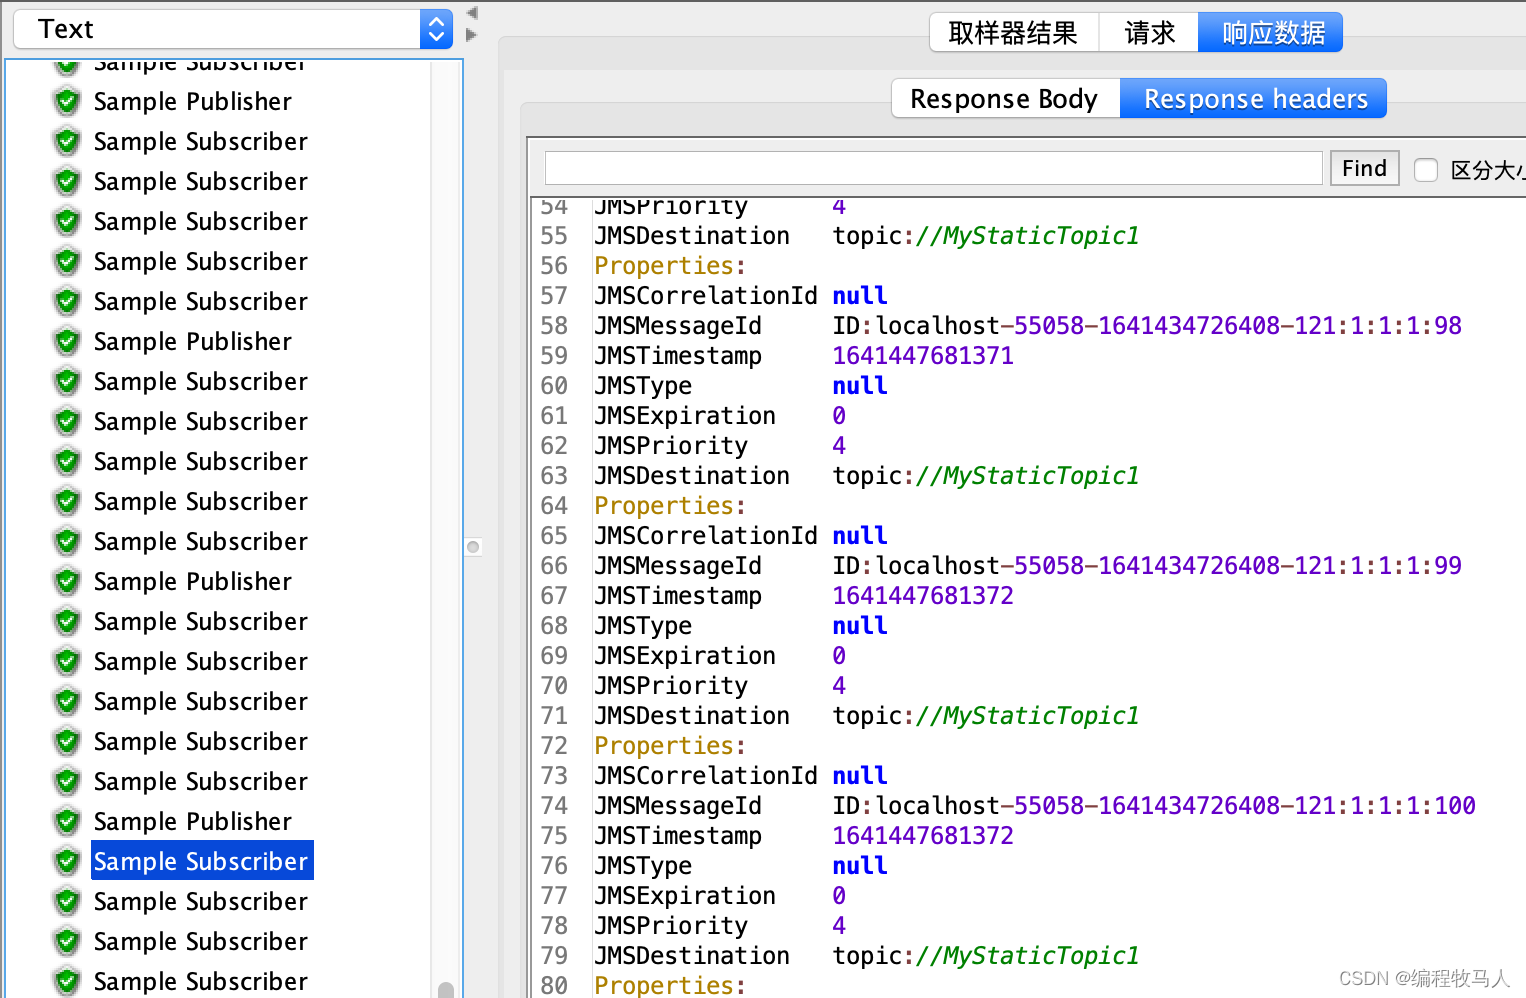Click the Properties: label on line 56
Viewport: 1526px width, 998px height.
point(670,265)
